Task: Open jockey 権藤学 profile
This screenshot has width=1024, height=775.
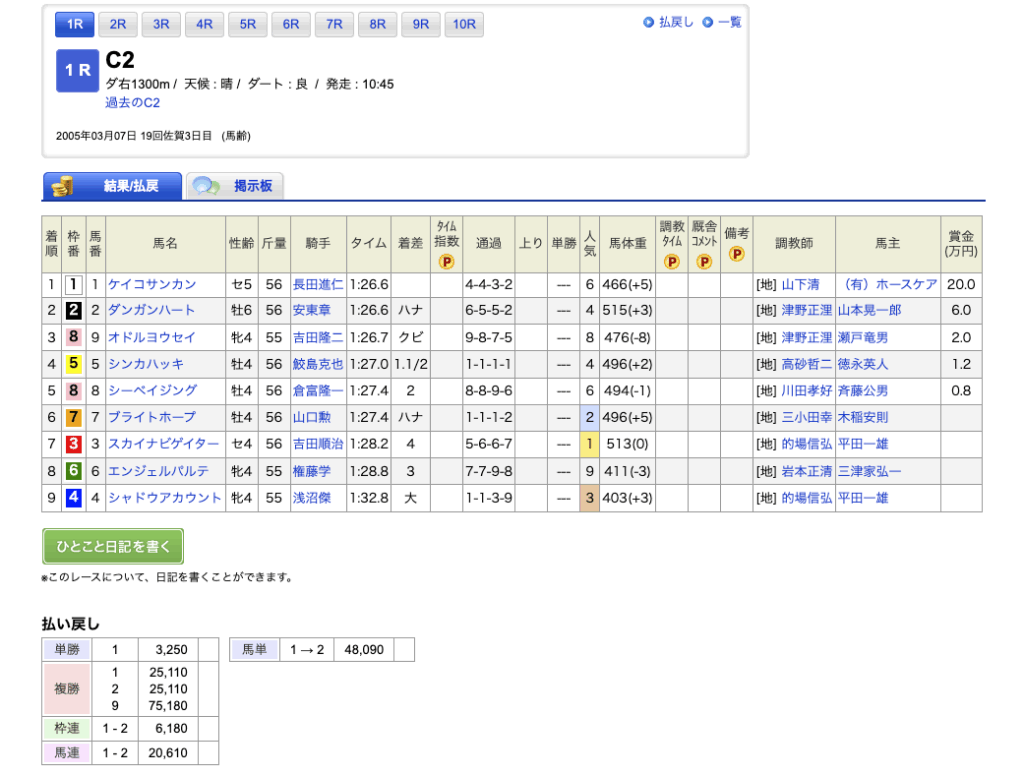Action: tap(312, 471)
